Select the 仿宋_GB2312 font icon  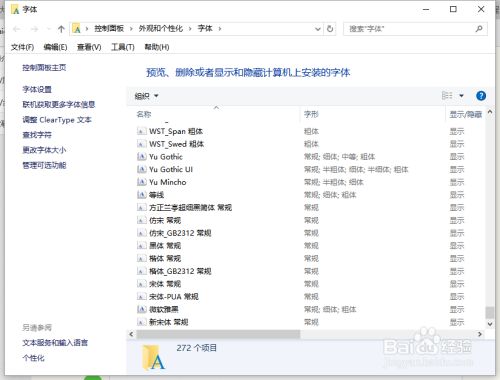point(142,233)
